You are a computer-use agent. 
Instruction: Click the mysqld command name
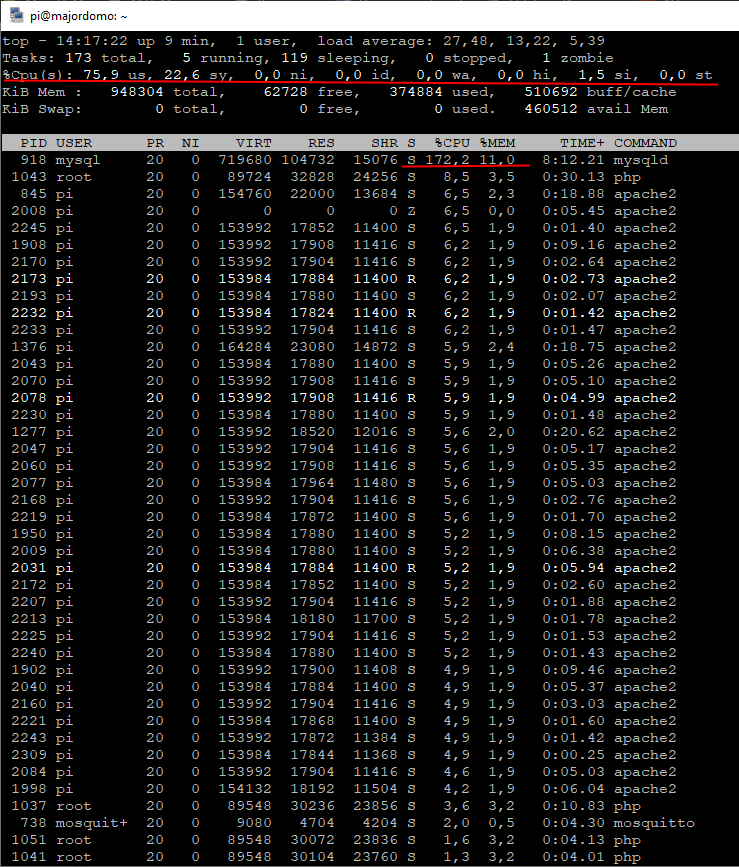click(641, 160)
